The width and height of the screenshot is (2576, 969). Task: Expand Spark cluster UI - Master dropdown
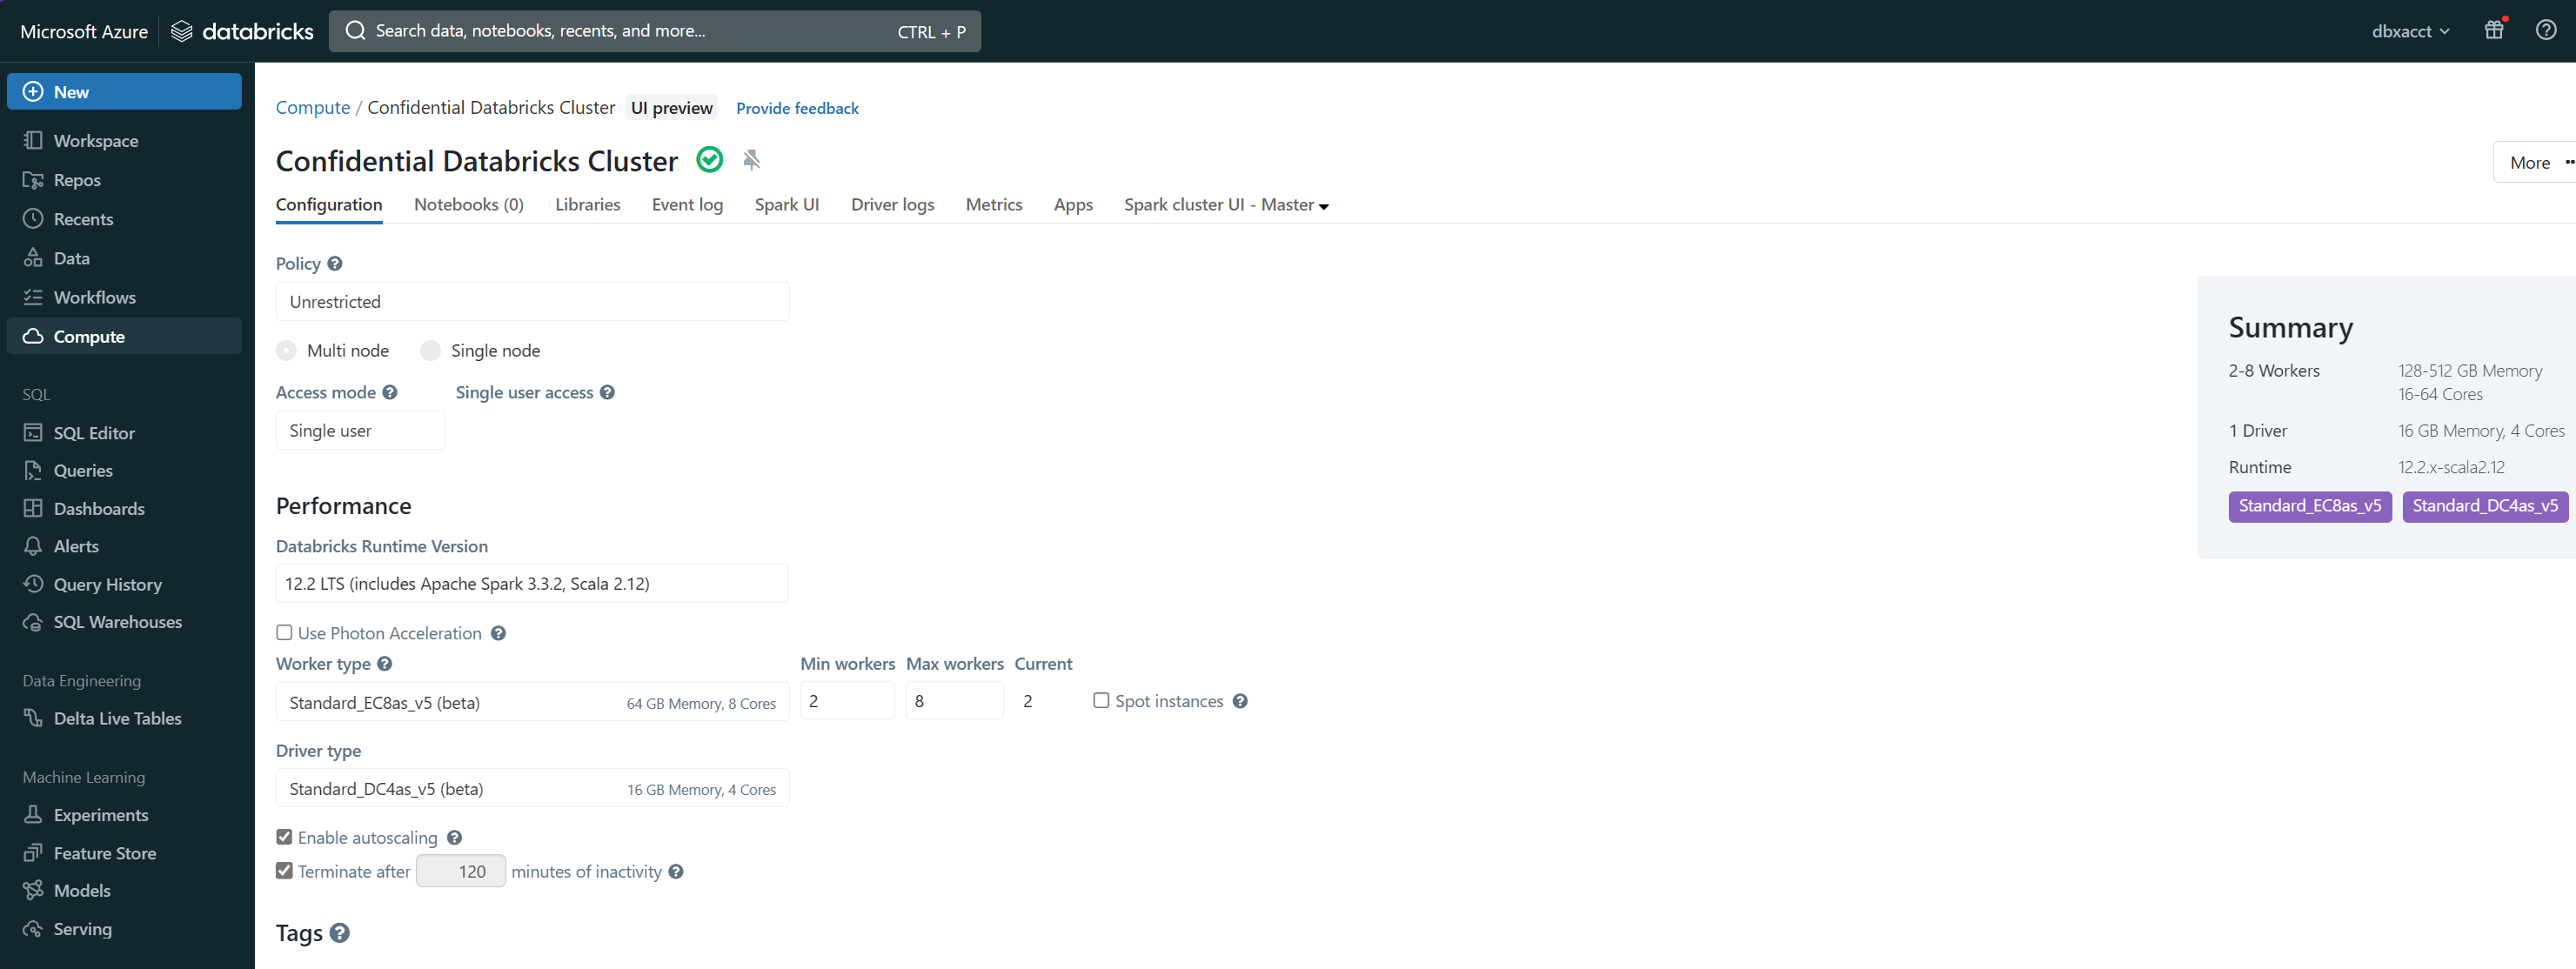point(1226,205)
